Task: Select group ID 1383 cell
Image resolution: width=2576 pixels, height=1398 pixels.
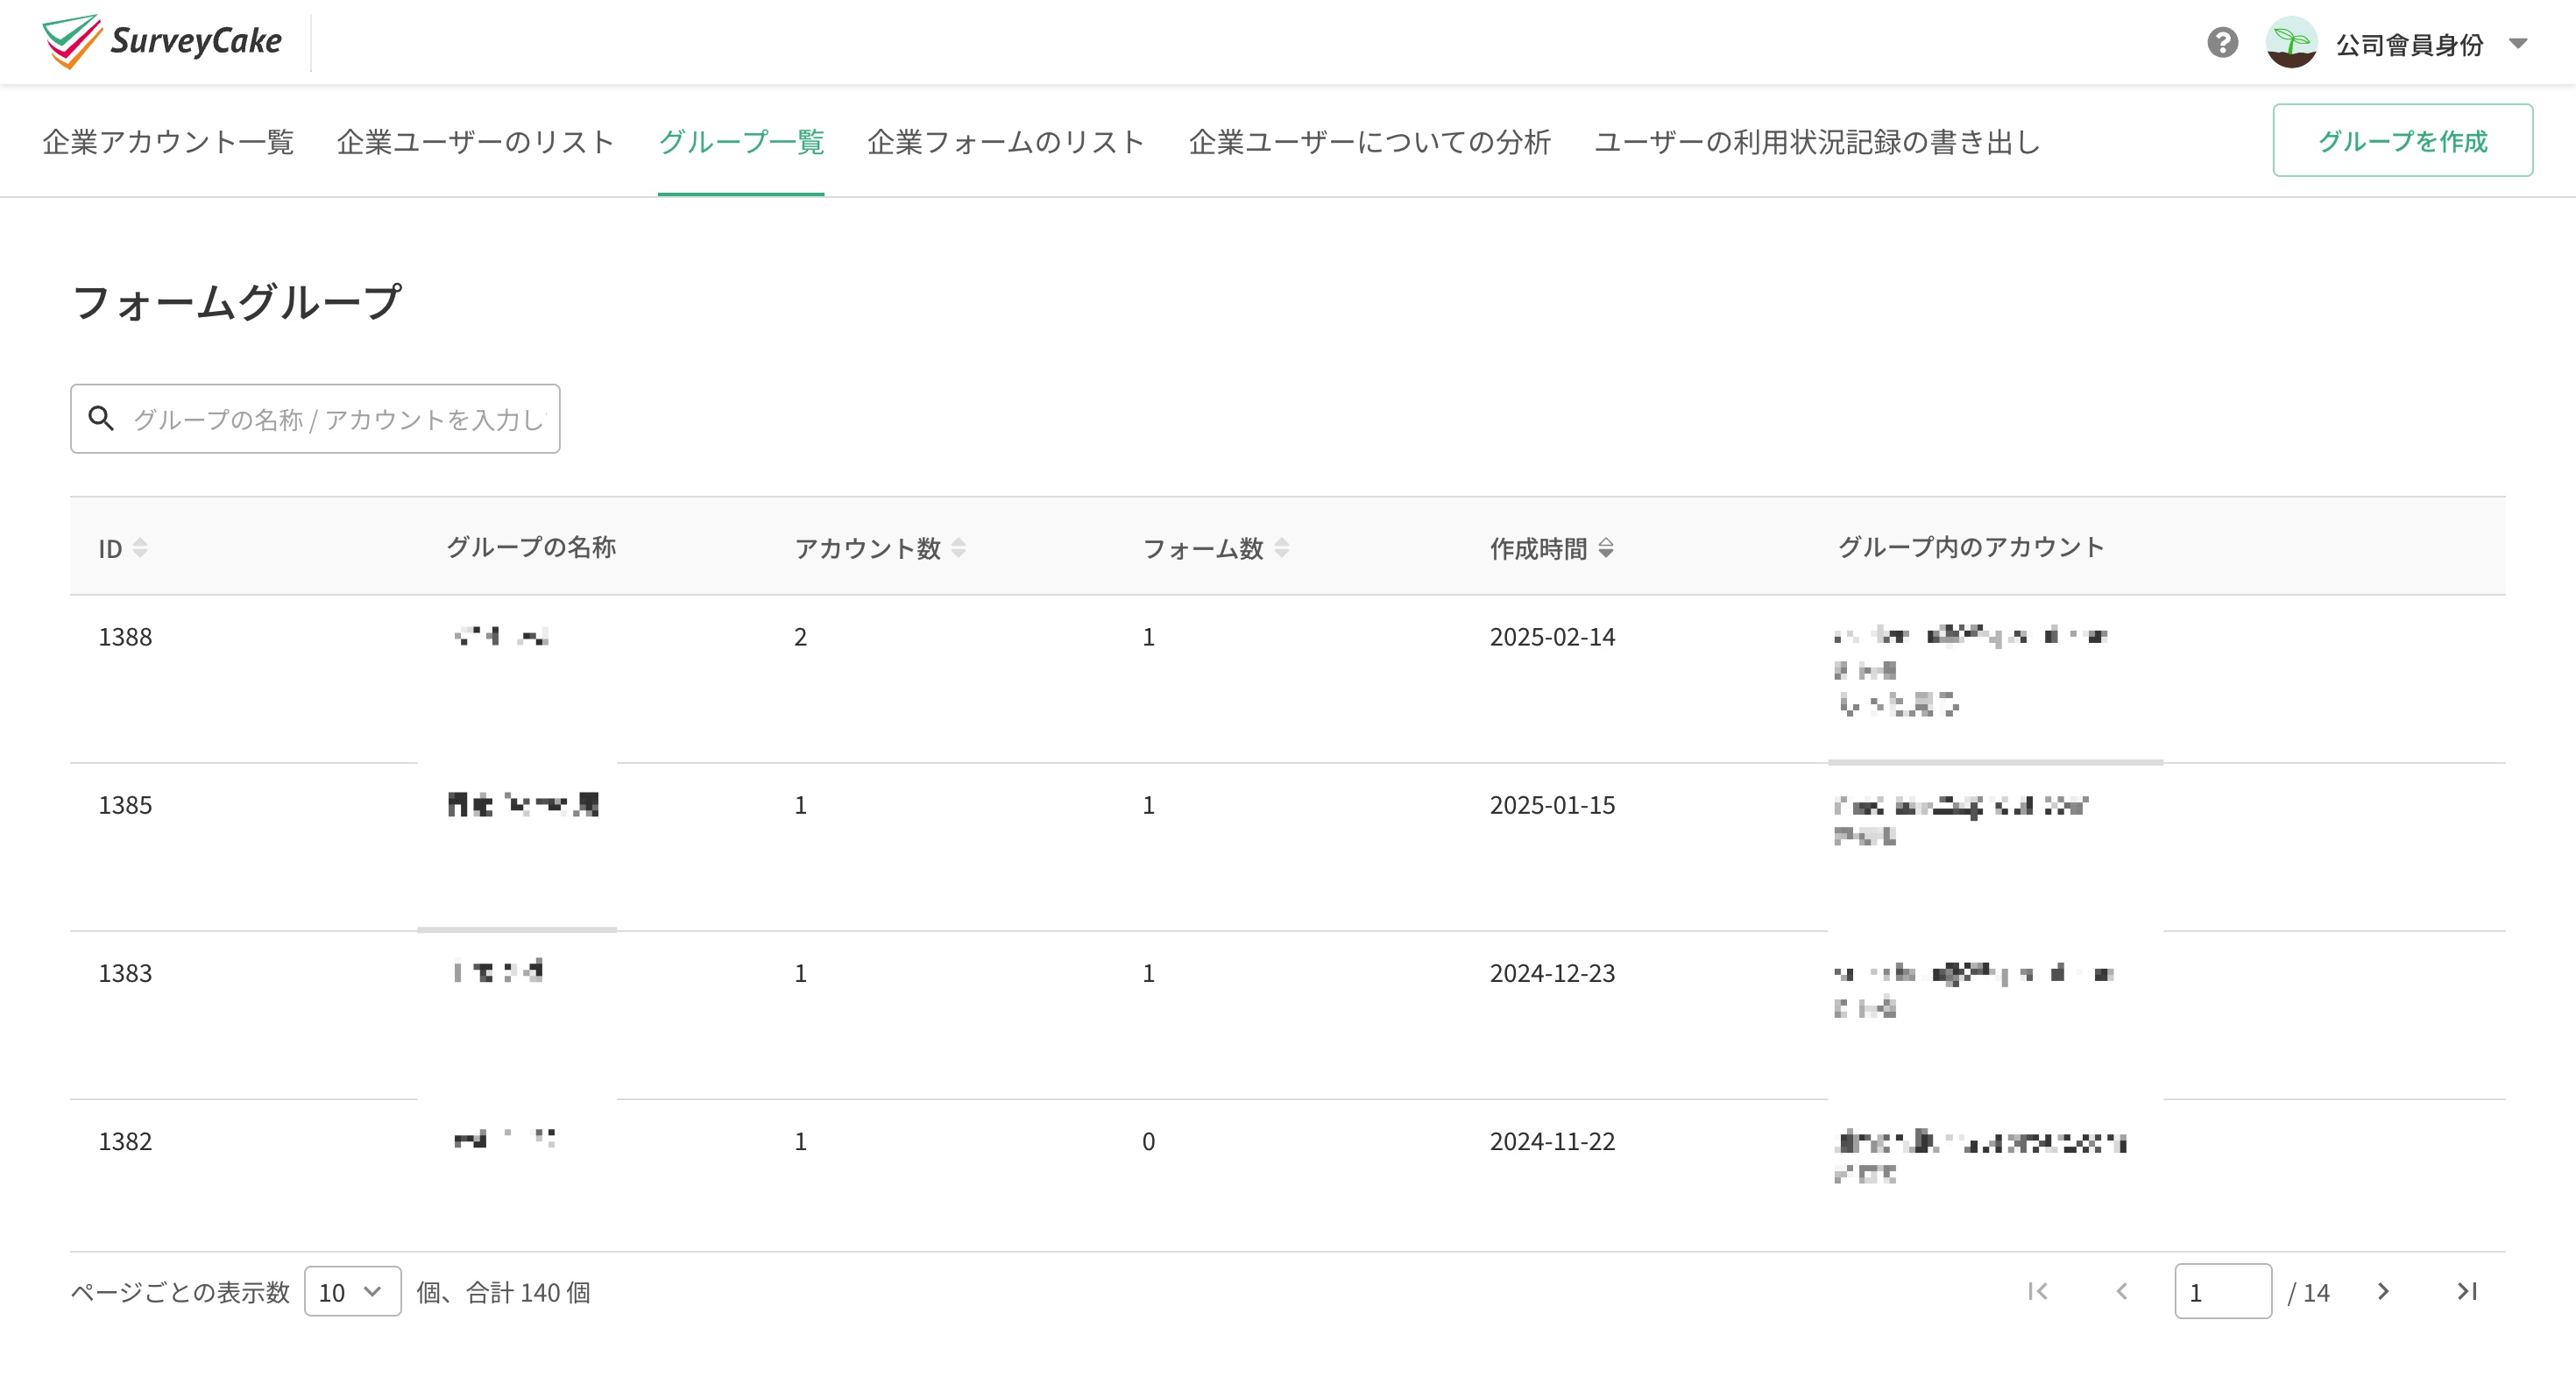Action: [125, 973]
